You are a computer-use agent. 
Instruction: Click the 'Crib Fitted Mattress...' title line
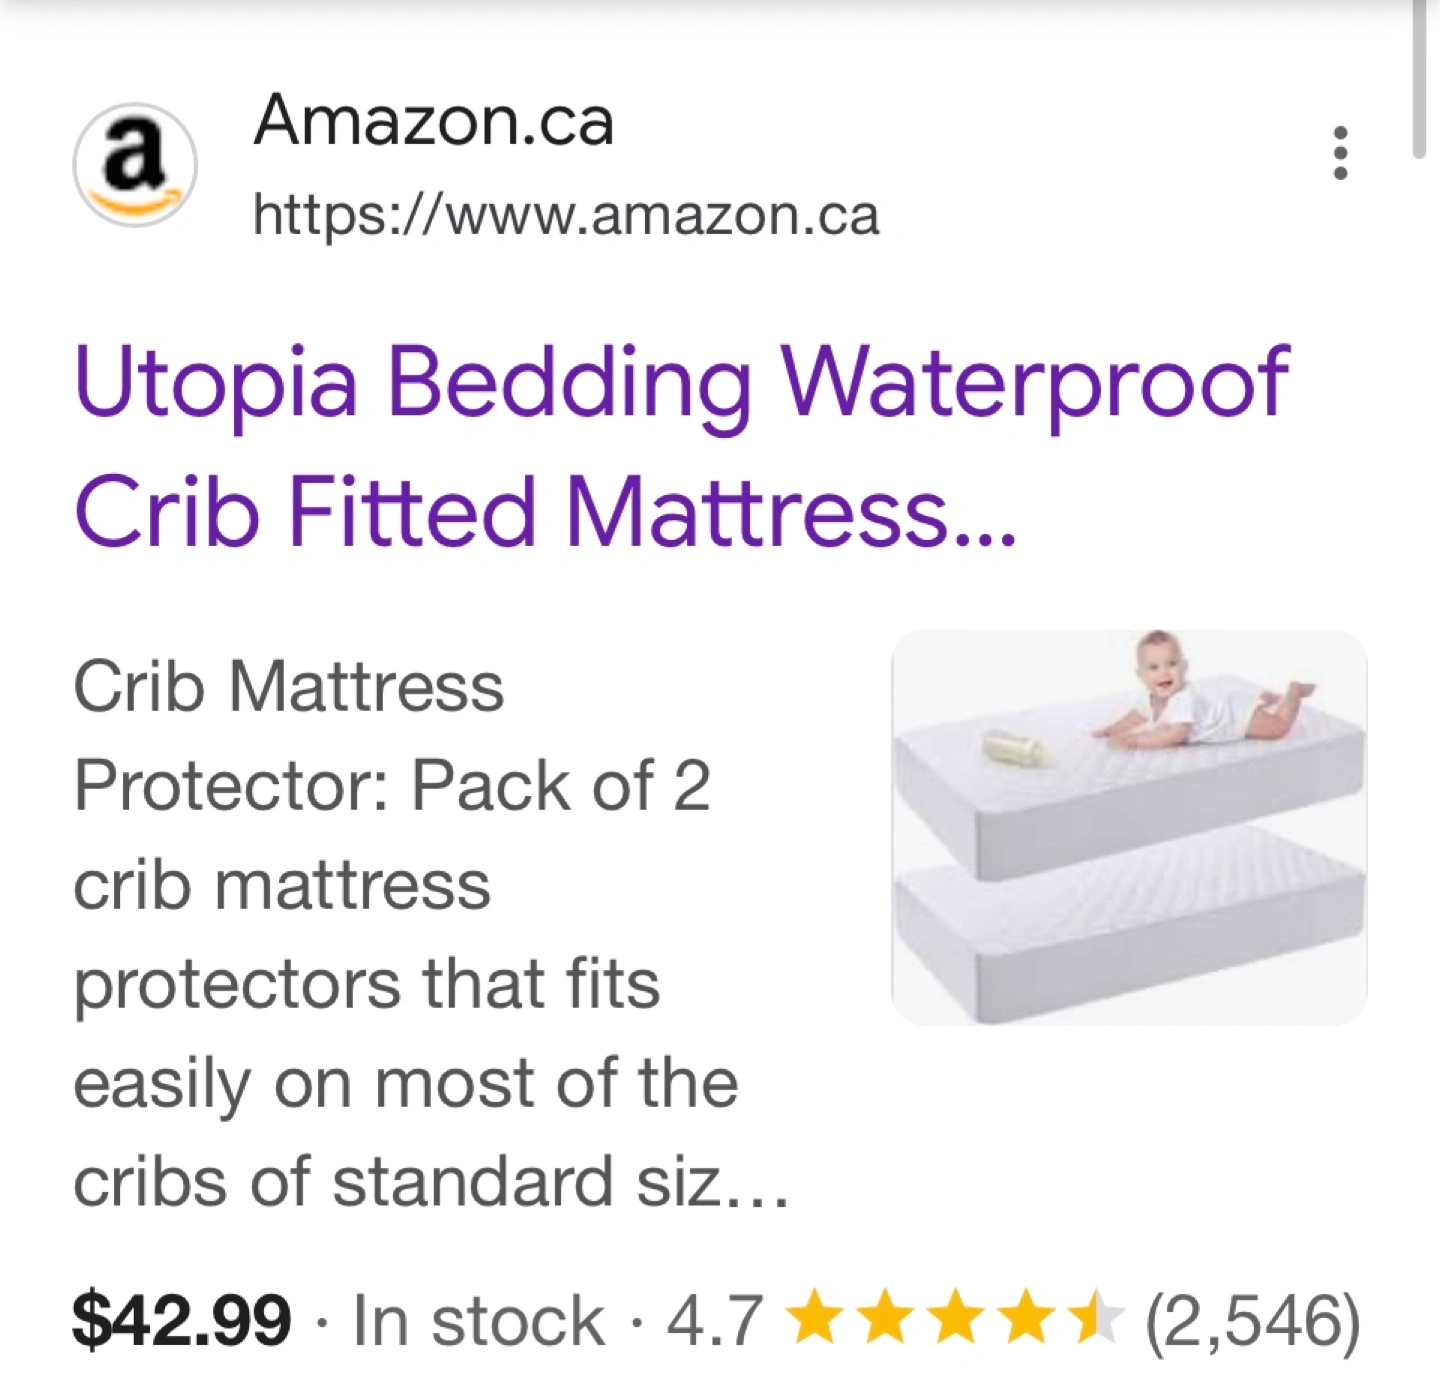(x=545, y=512)
